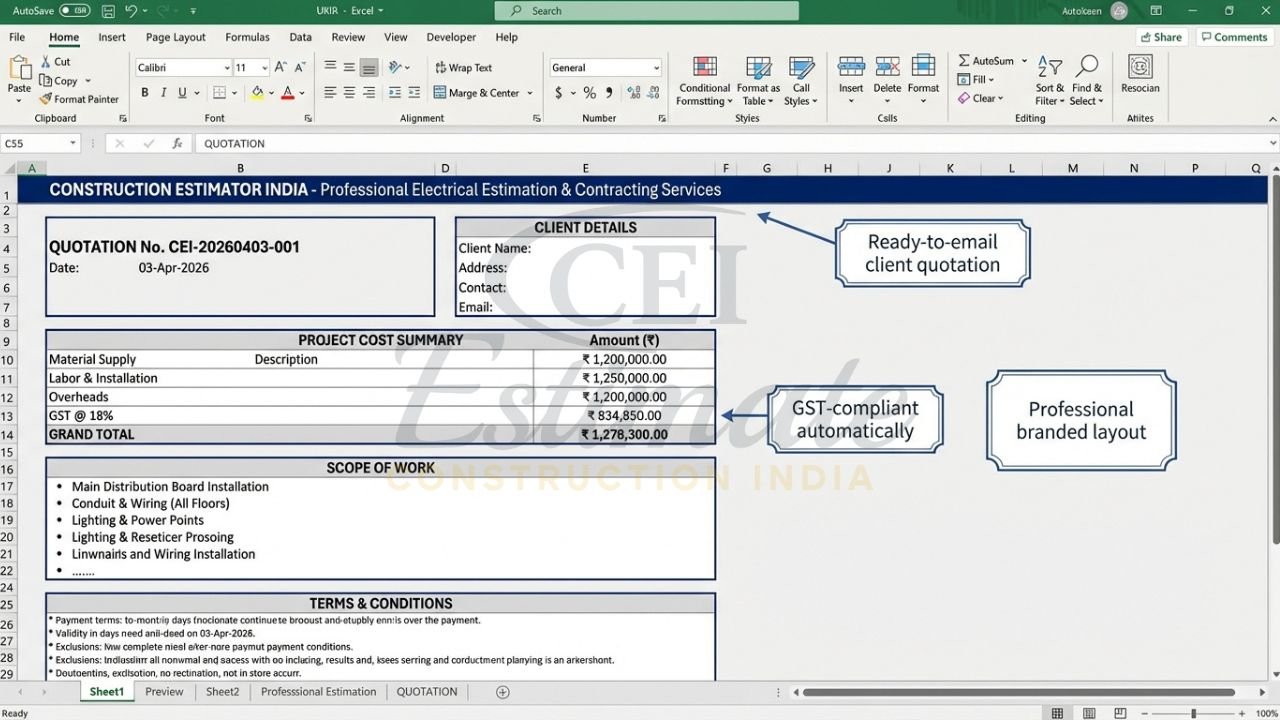This screenshot has height=720, width=1280.
Task: Click the Fill button in Editing group
Action: click(976, 80)
